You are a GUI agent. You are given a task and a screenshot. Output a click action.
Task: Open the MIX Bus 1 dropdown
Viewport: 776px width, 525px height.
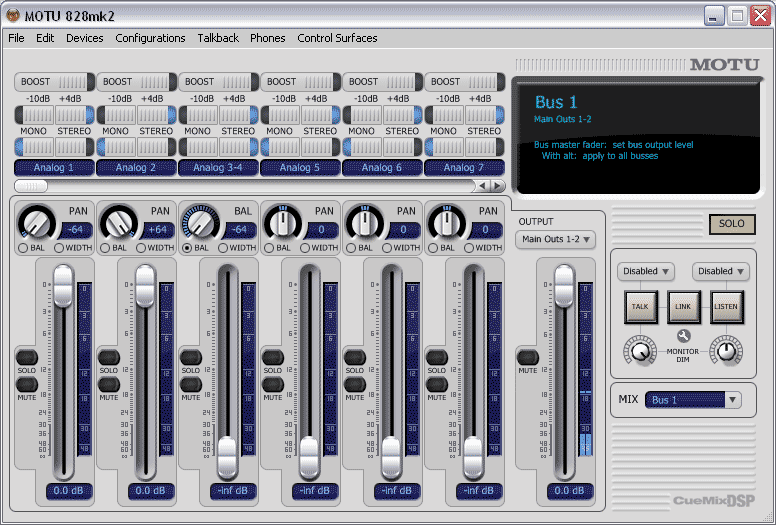pyautogui.click(x=693, y=400)
